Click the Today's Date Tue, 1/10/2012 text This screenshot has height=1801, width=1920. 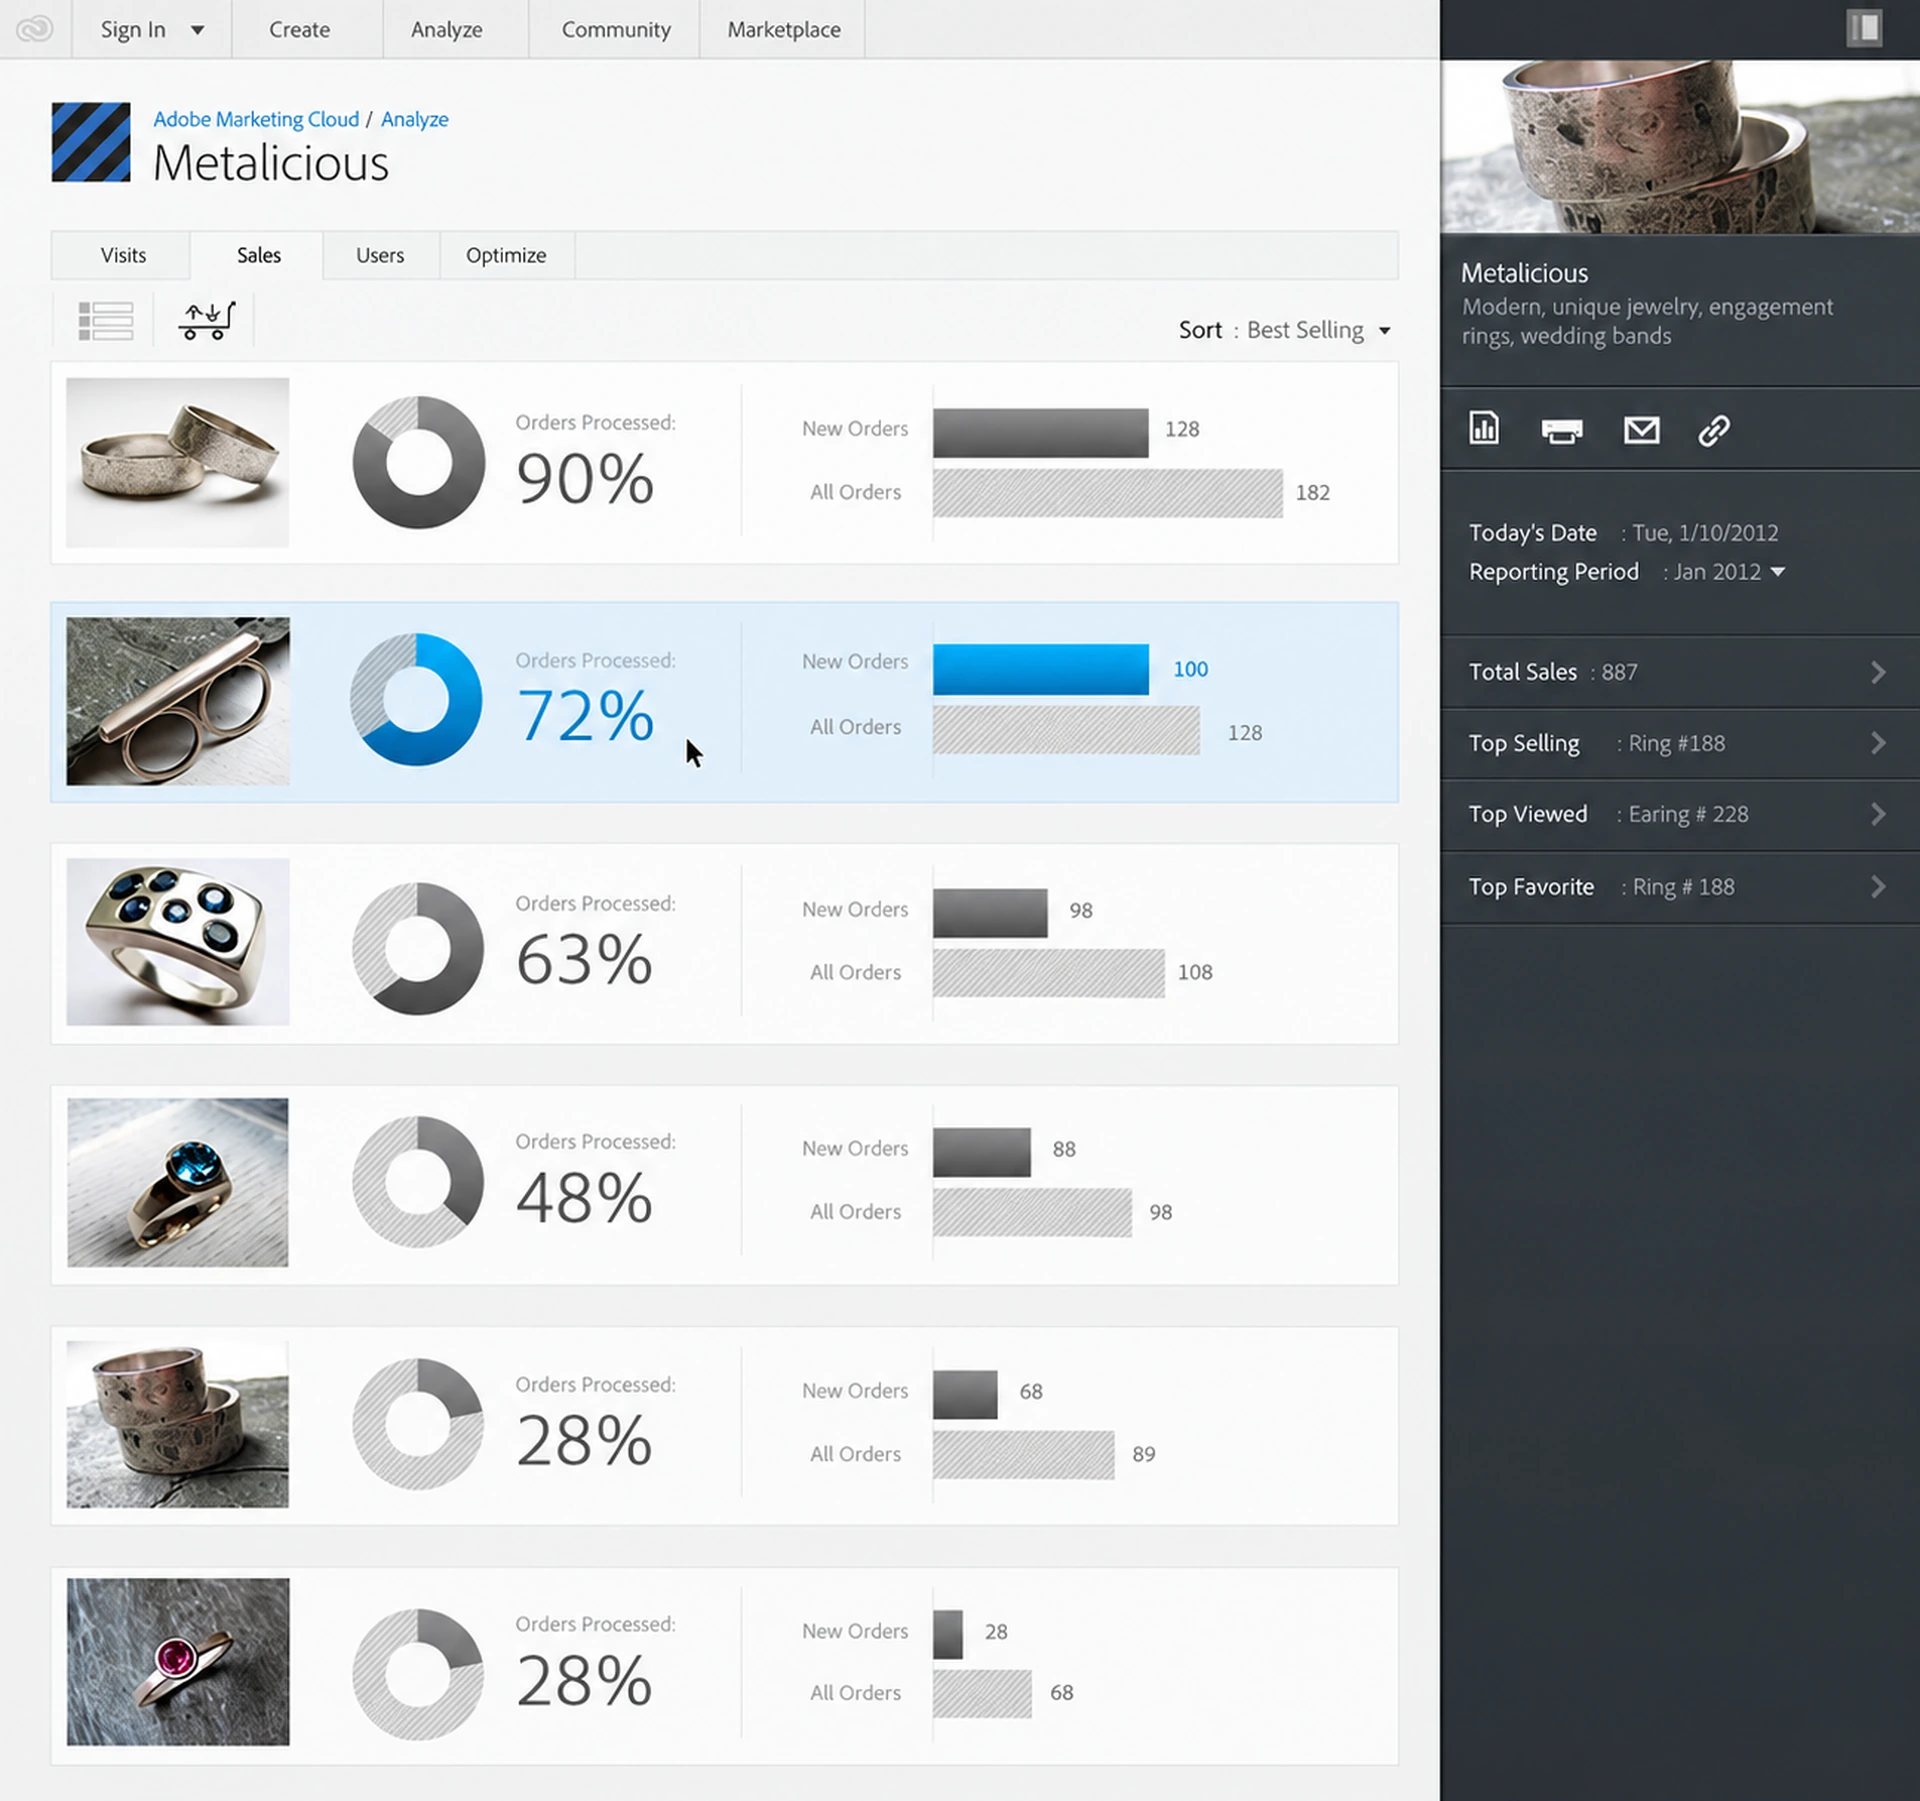tap(1623, 533)
